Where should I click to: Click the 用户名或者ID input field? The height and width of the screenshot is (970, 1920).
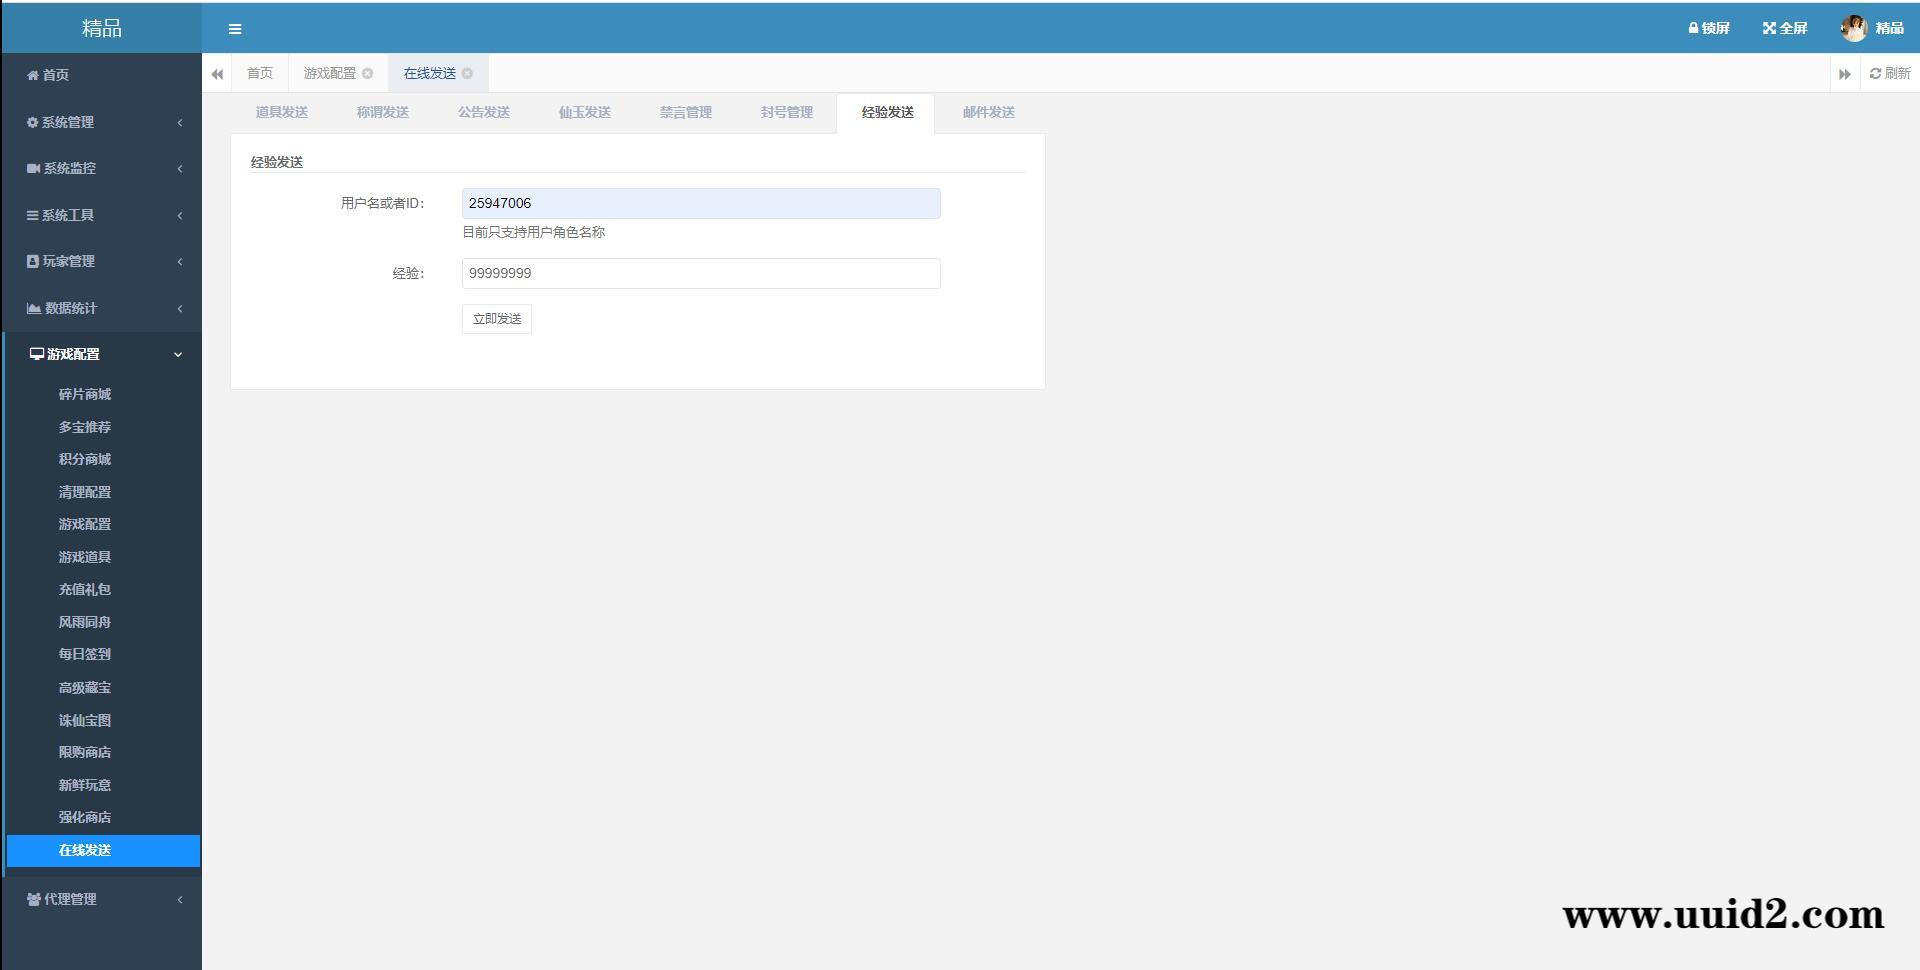point(700,203)
